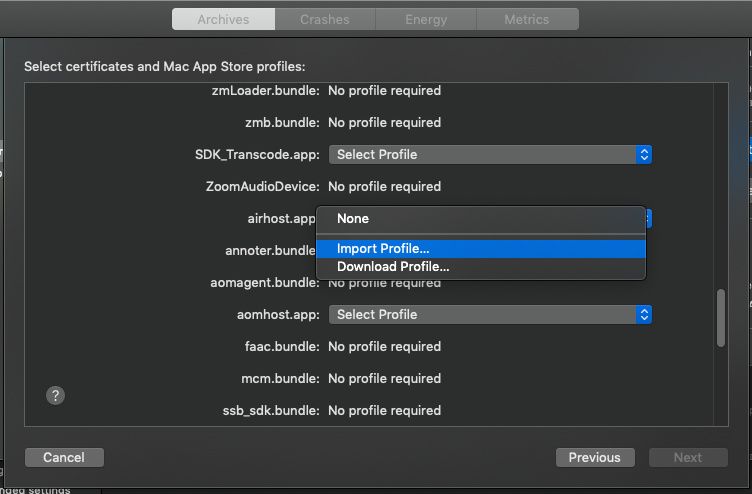Click the ssb_sdk.bundle row label

coord(271,411)
